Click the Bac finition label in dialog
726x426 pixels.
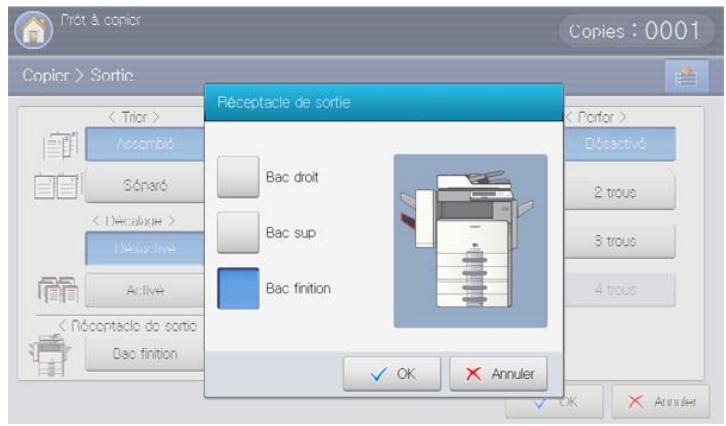point(298,288)
